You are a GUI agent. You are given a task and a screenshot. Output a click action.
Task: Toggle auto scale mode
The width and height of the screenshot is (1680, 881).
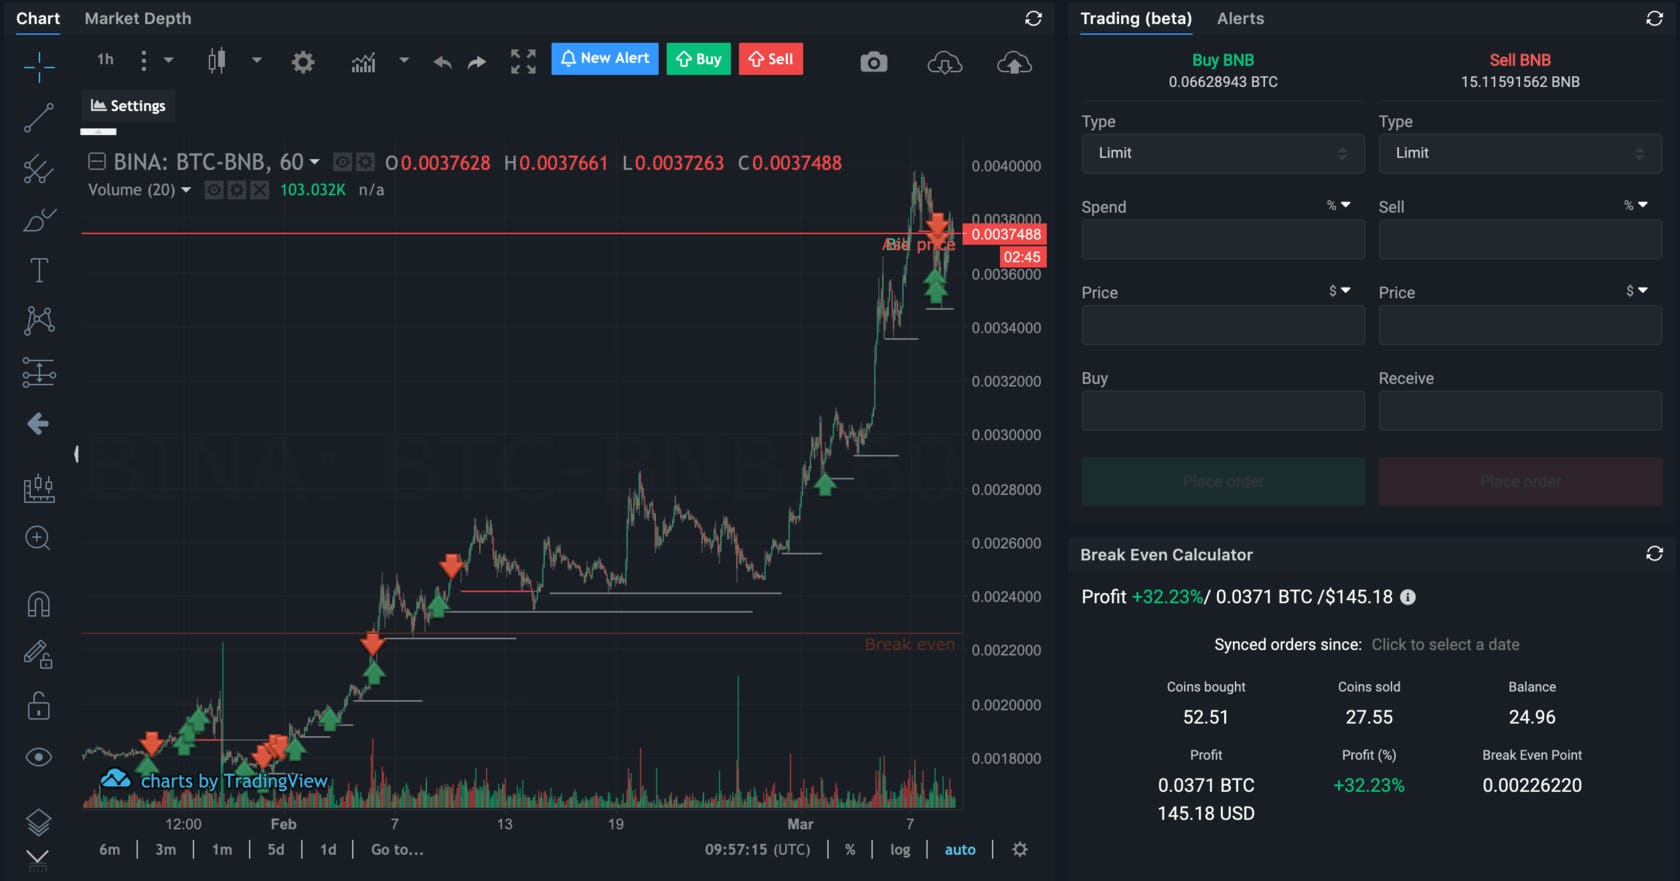click(x=960, y=849)
